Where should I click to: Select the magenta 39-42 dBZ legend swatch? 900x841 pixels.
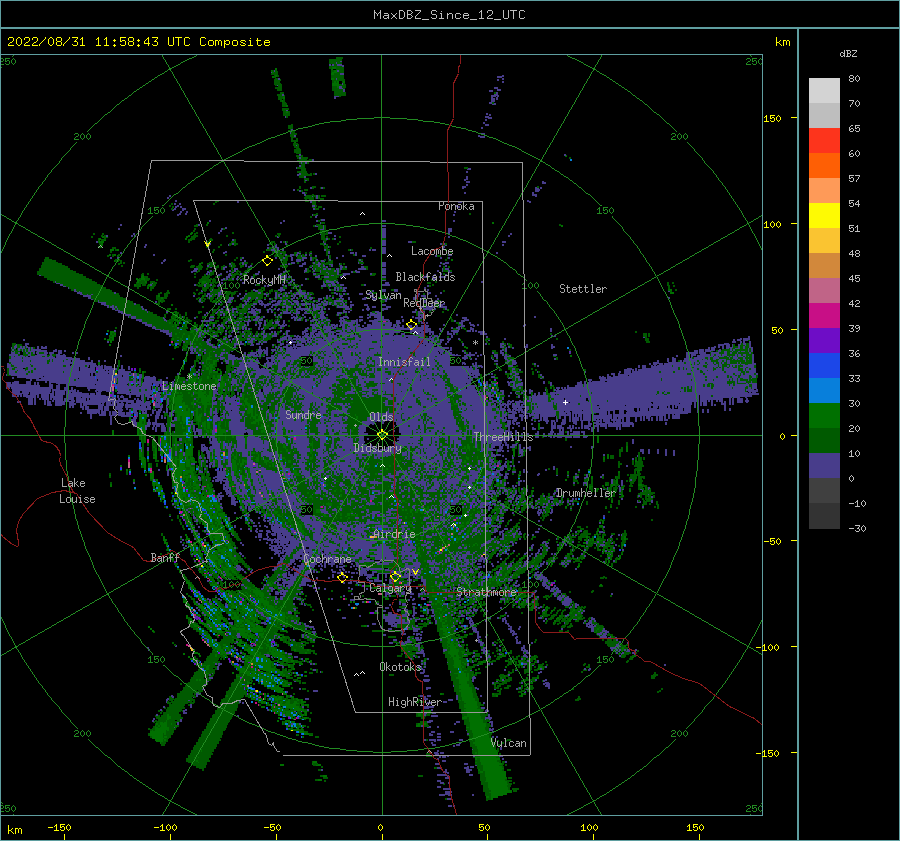point(824,316)
